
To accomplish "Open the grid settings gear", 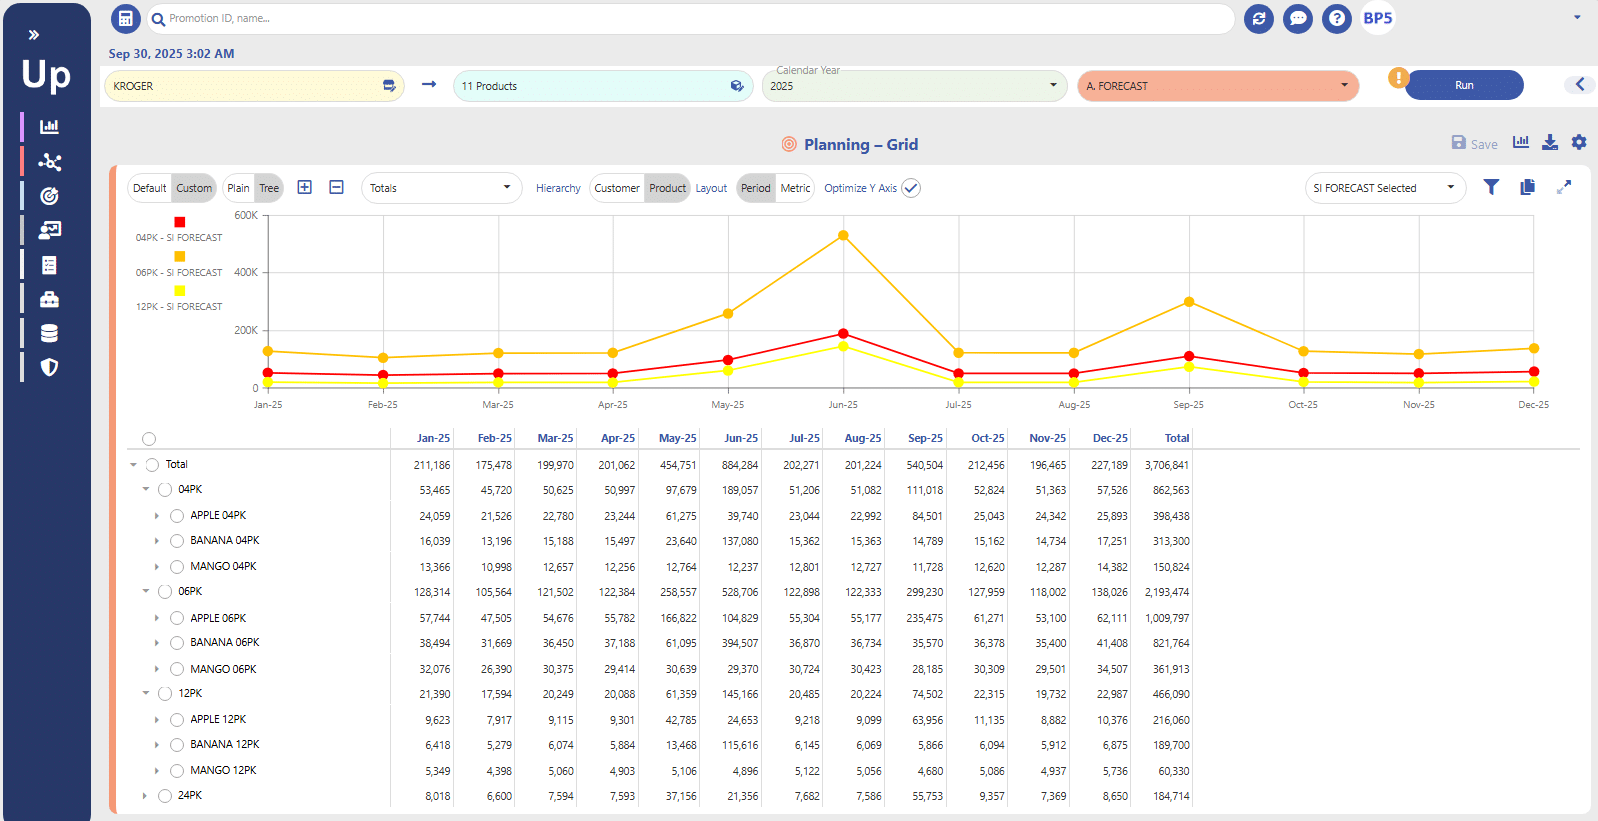I will coord(1578,143).
